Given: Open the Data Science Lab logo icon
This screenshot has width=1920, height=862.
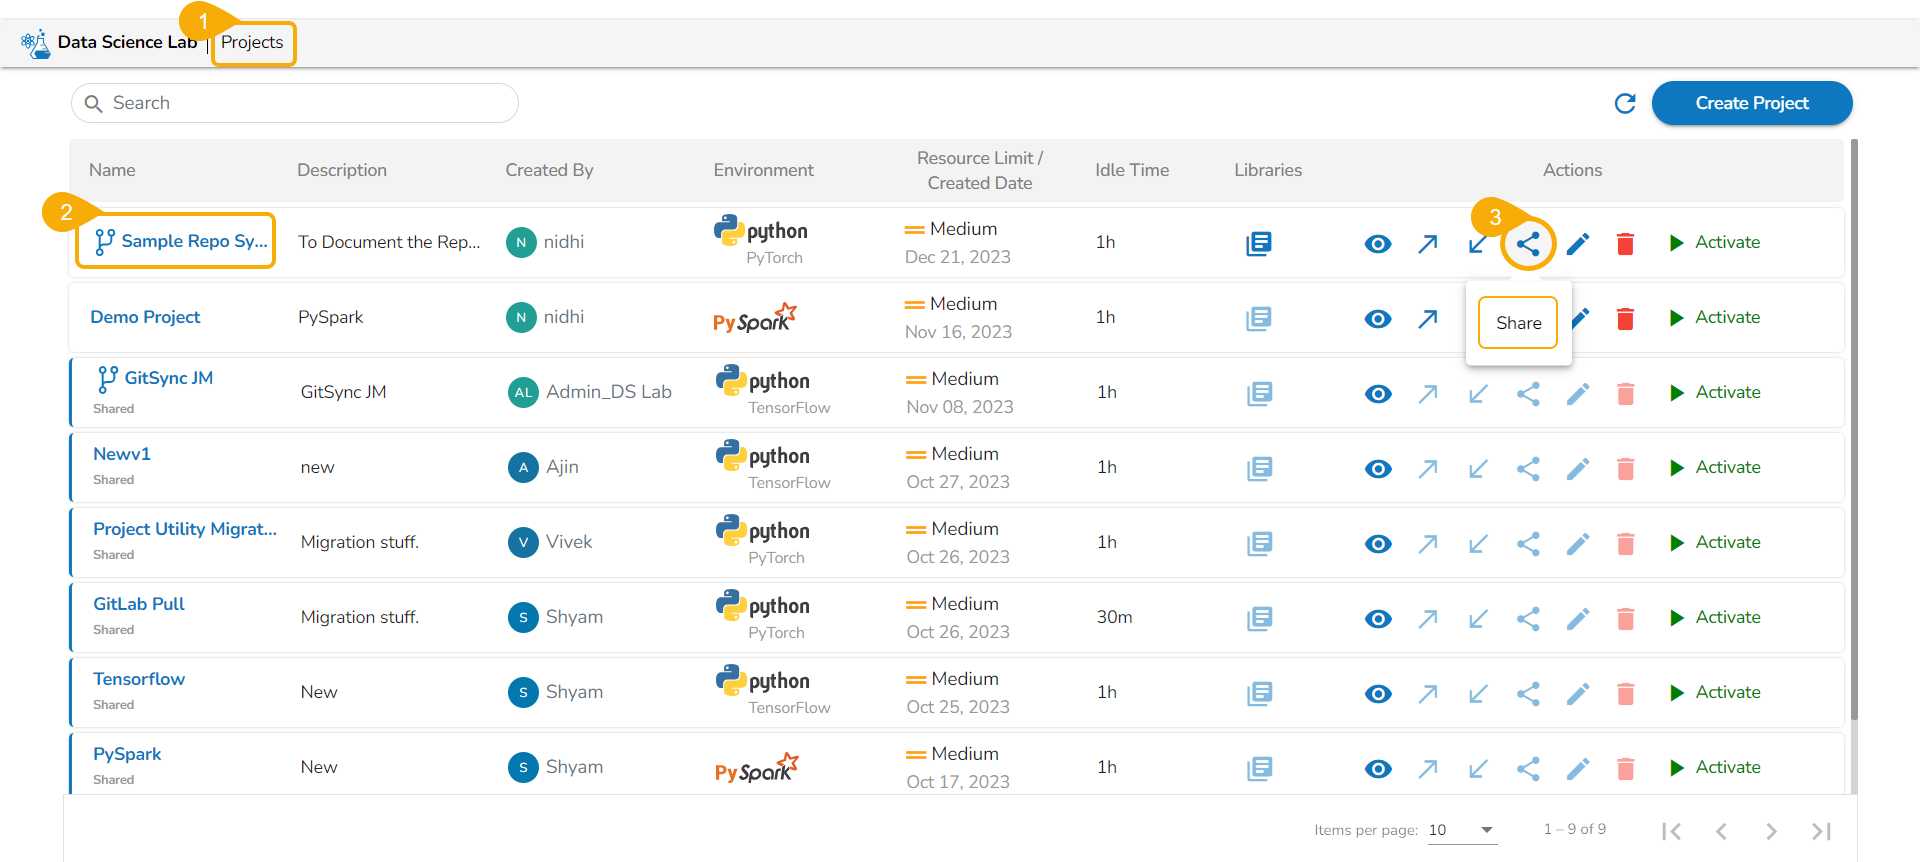Looking at the screenshot, I should pyautogui.click(x=36, y=43).
